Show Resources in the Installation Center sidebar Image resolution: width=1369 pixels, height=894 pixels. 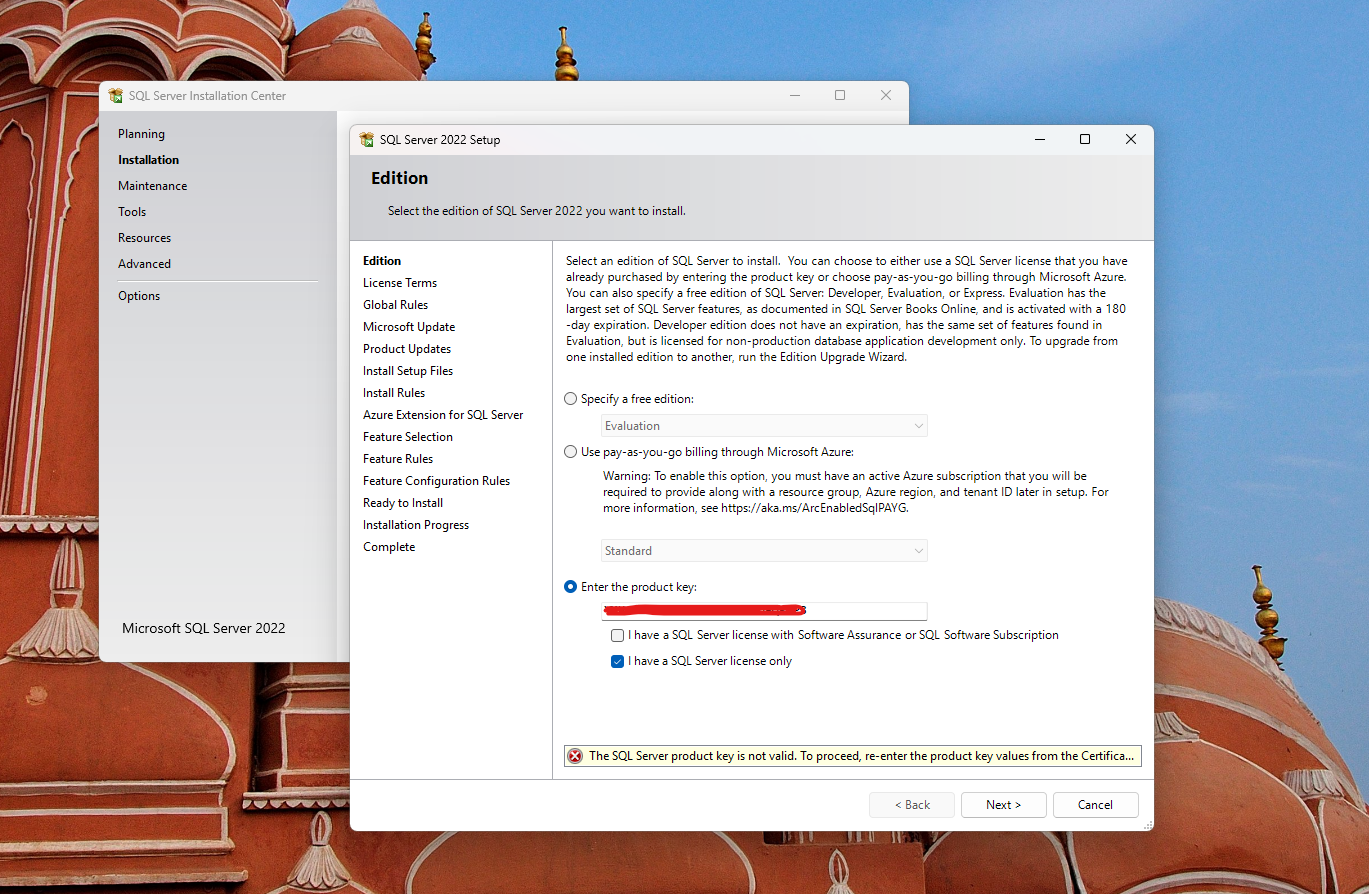[144, 238]
